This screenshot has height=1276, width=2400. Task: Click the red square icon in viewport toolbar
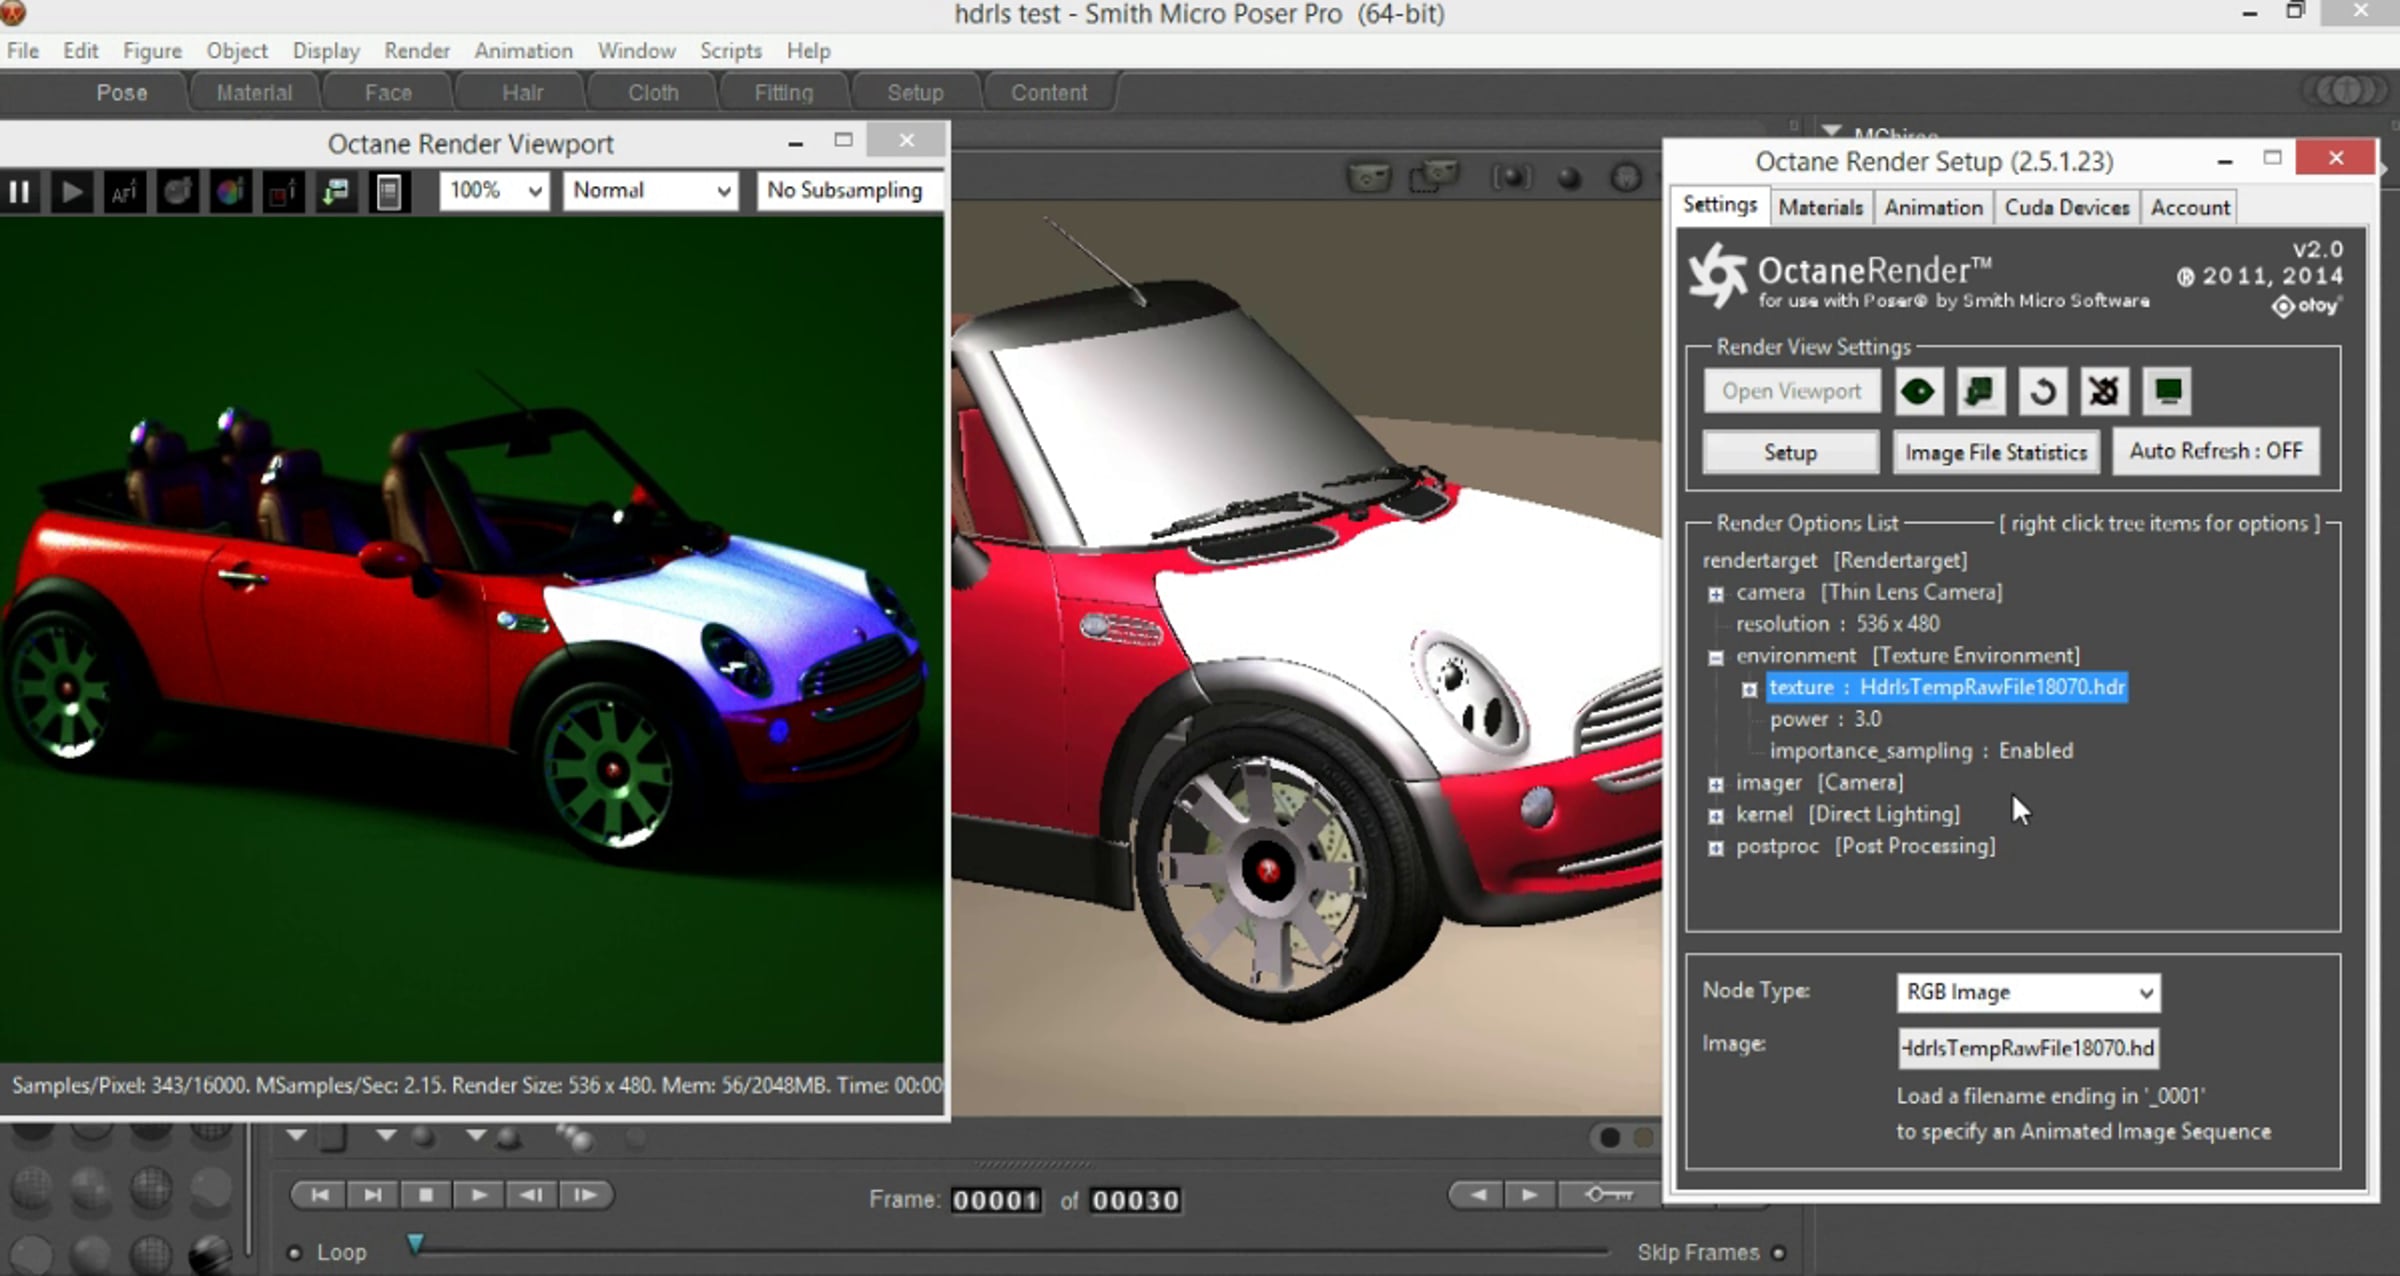283,191
